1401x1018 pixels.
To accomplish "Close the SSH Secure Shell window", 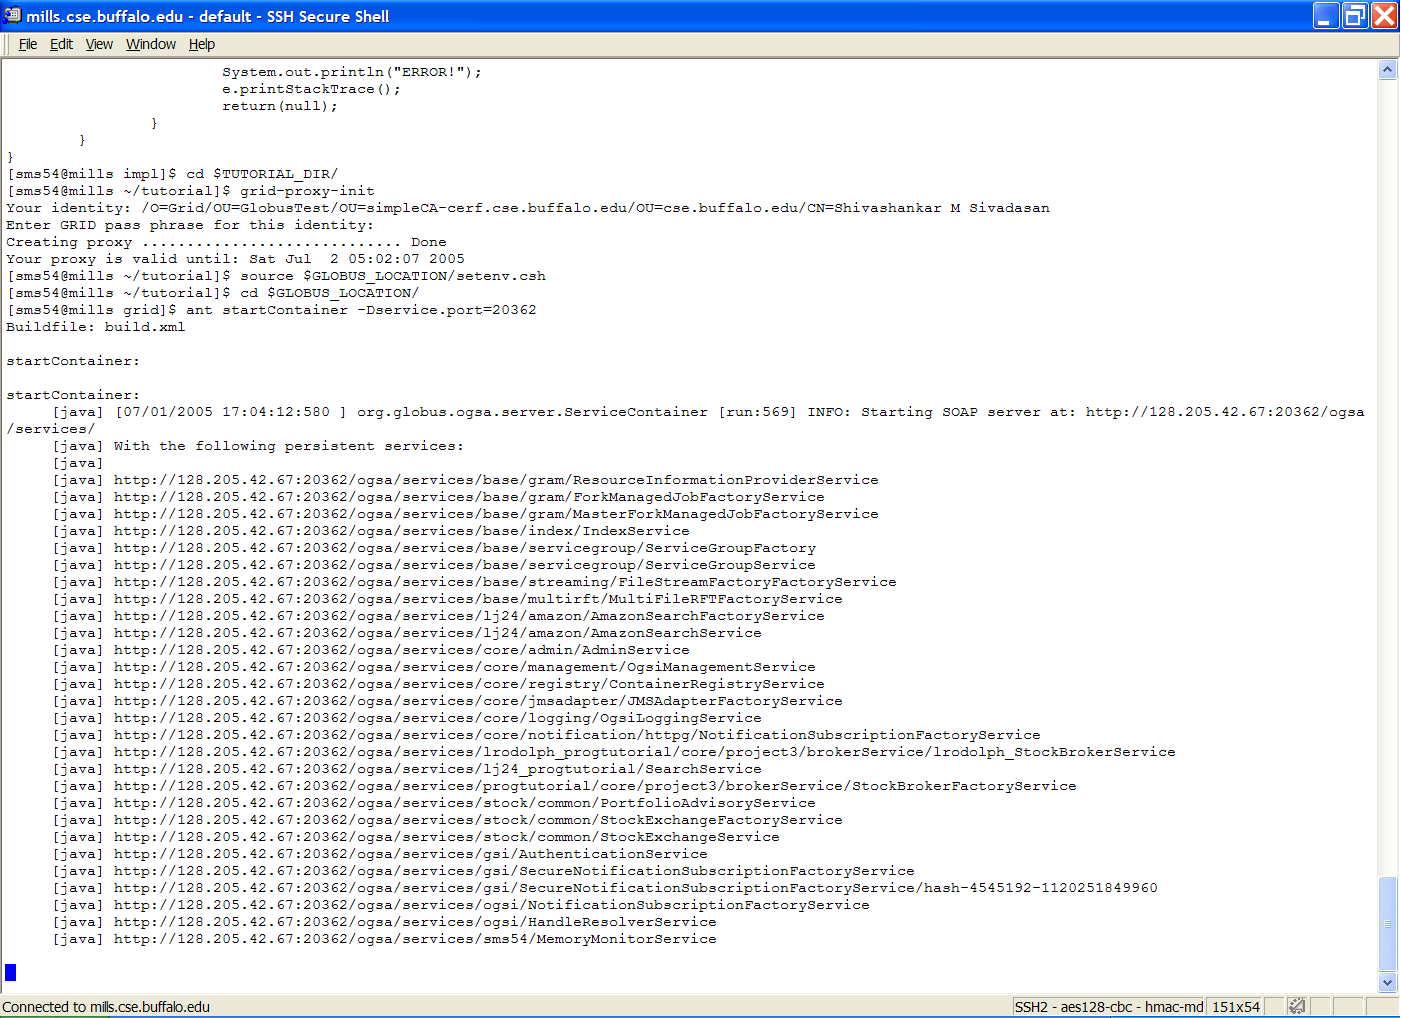I will click(x=1384, y=15).
